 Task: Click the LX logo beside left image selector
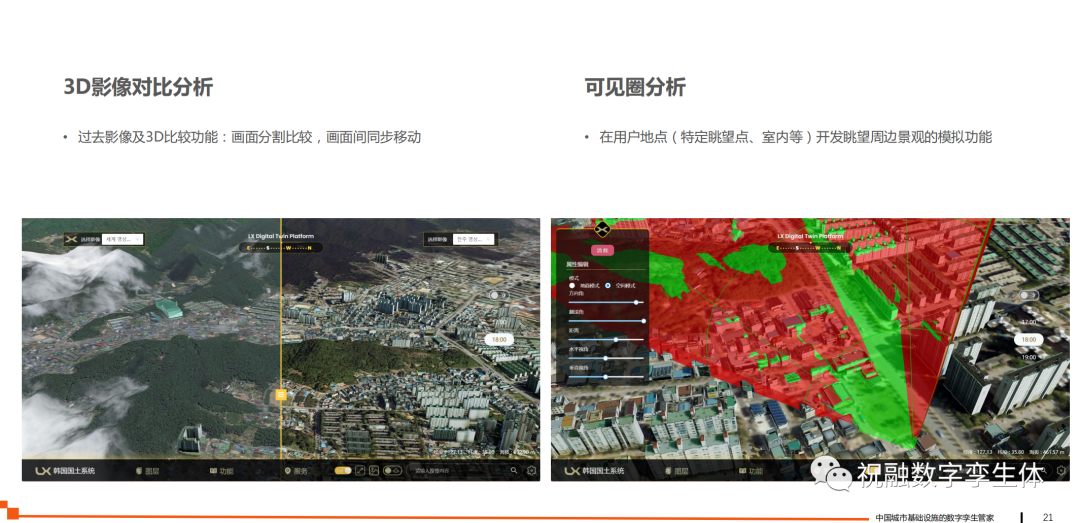(x=71, y=239)
